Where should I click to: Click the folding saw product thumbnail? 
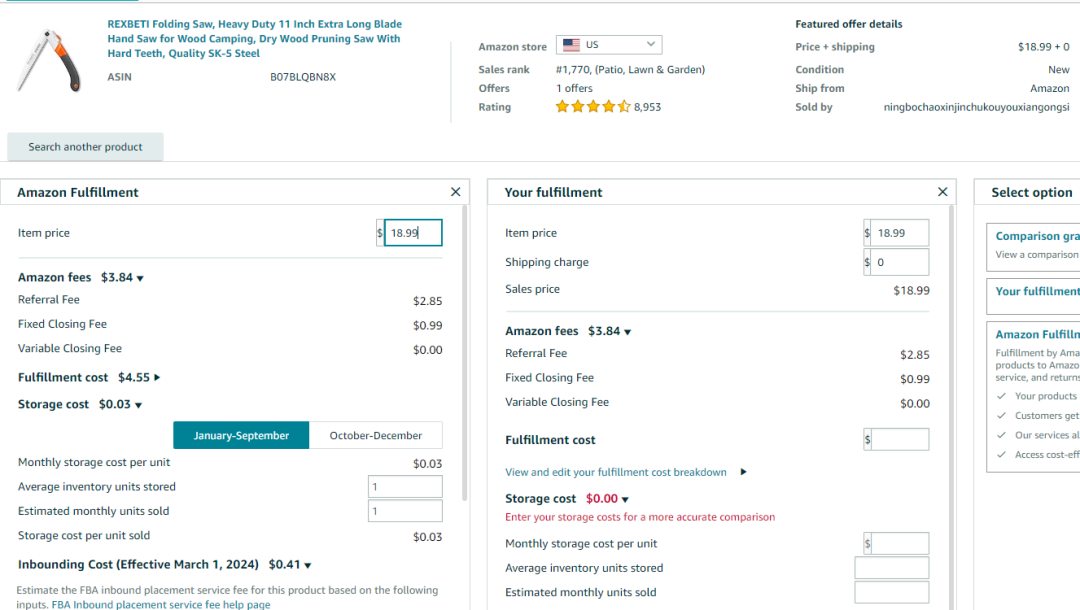[x=48, y=58]
